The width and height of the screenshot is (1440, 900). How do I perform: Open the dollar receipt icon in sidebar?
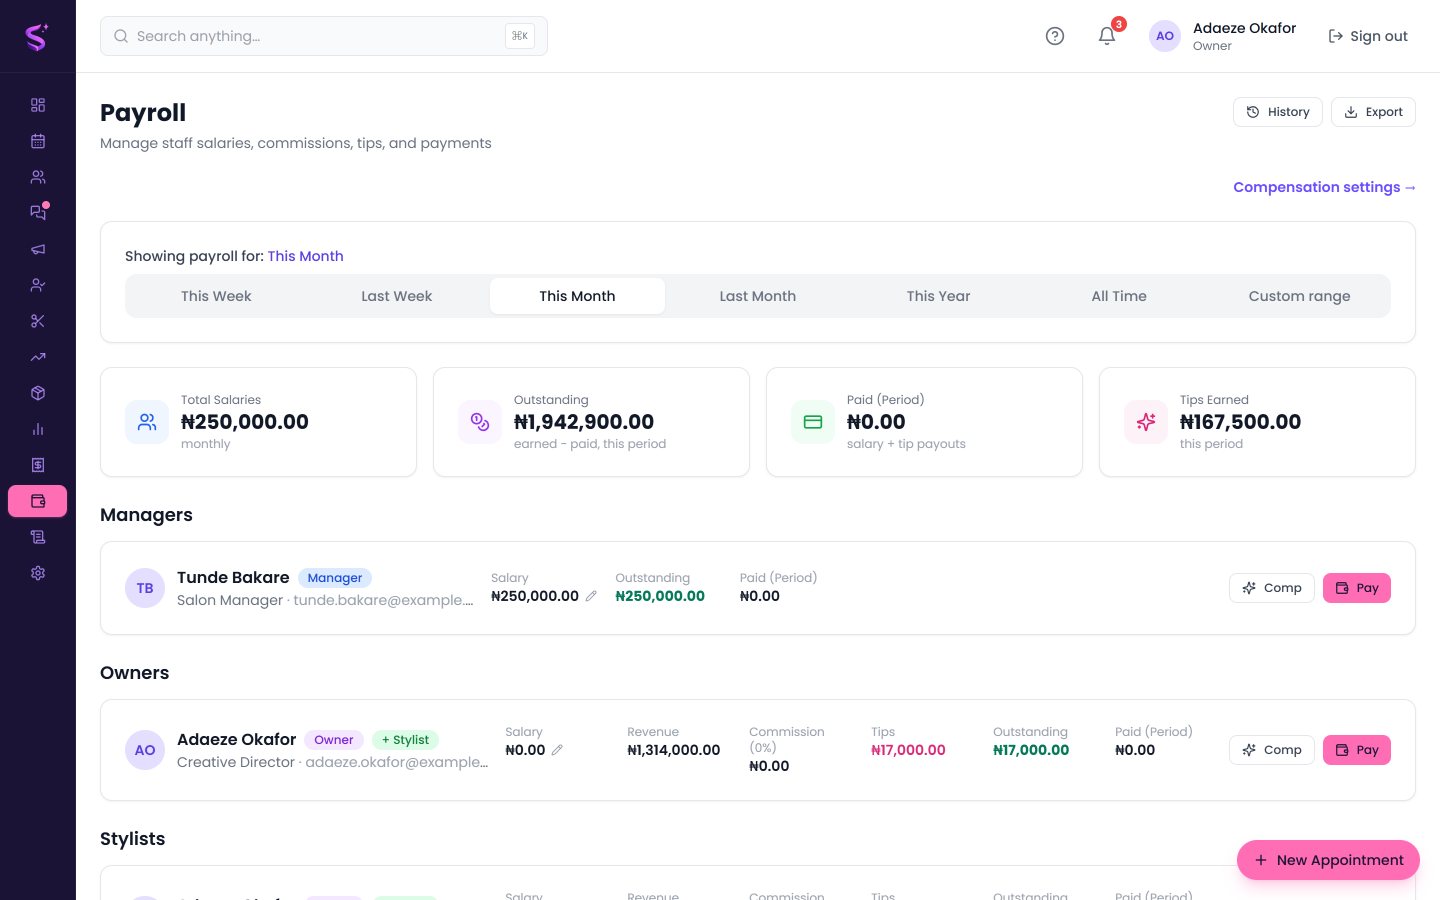click(38, 465)
